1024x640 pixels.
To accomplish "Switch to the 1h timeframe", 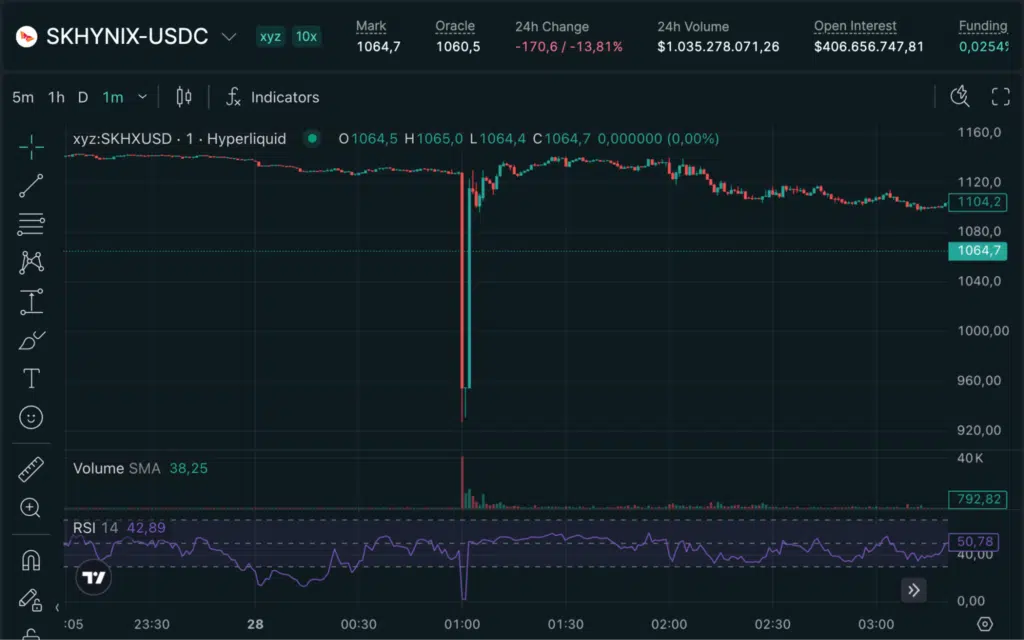I will [x=56, y=97].
